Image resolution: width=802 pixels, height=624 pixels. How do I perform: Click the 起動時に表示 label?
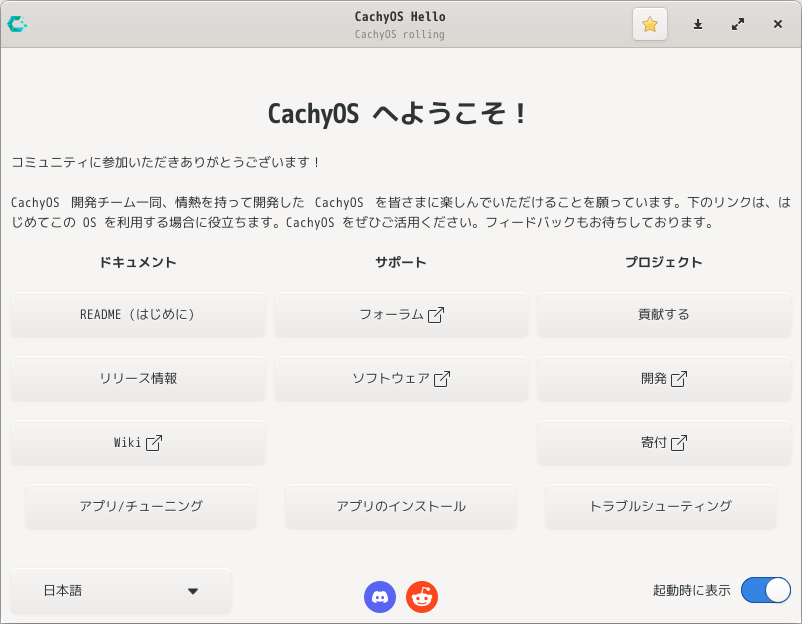(692, 591)
